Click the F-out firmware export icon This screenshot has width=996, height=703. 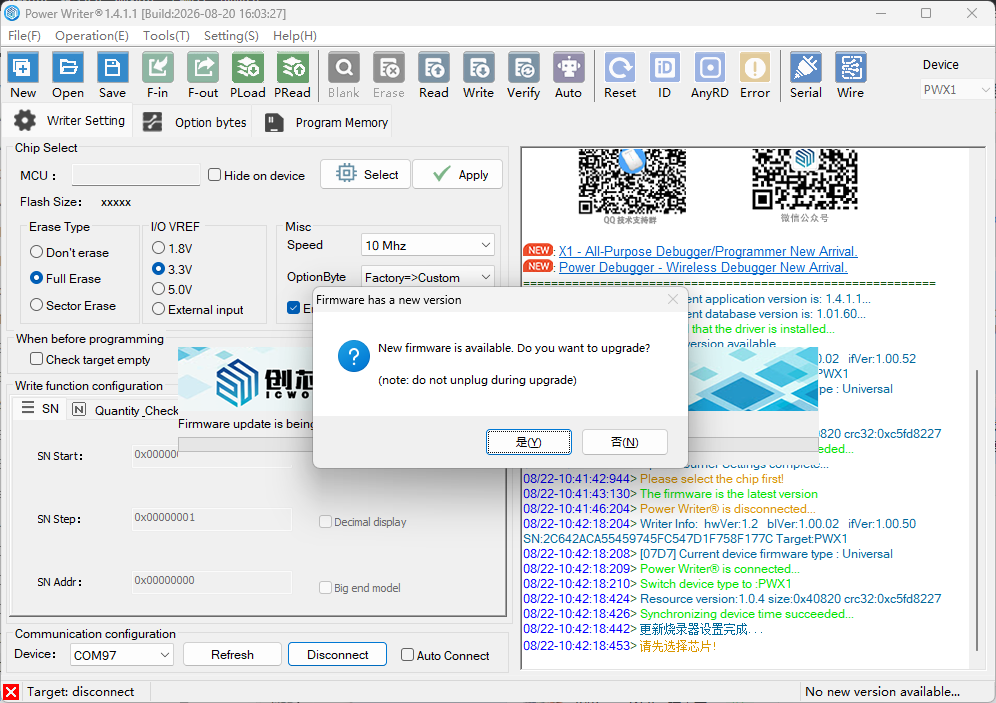pyautogui.click(x=203, y=68)
